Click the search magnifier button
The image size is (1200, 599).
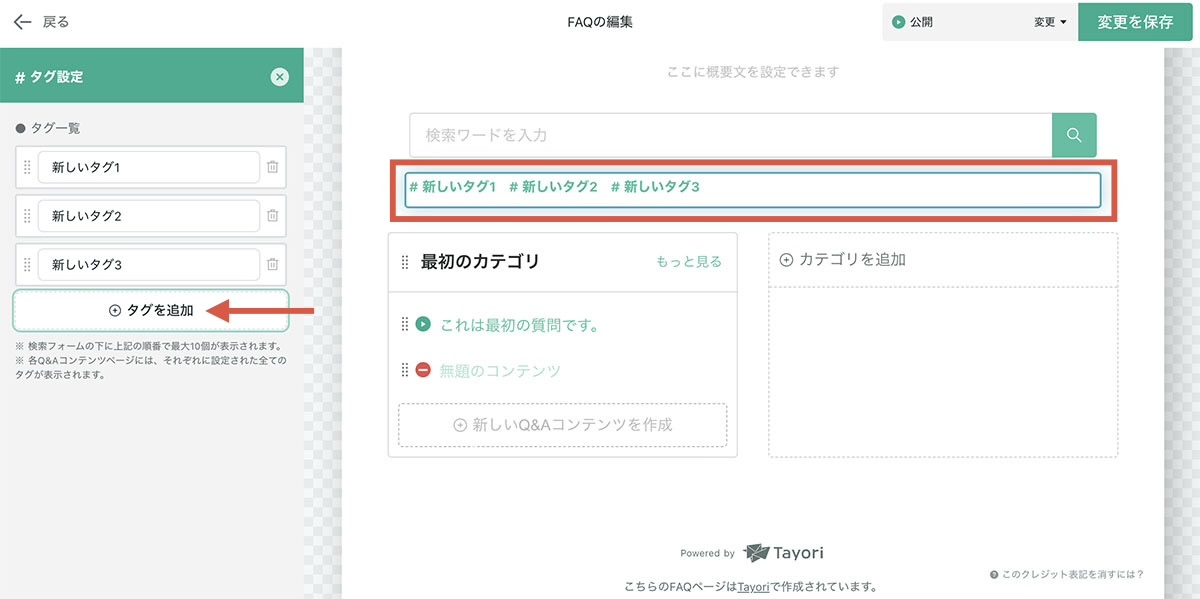[1074, 135]
